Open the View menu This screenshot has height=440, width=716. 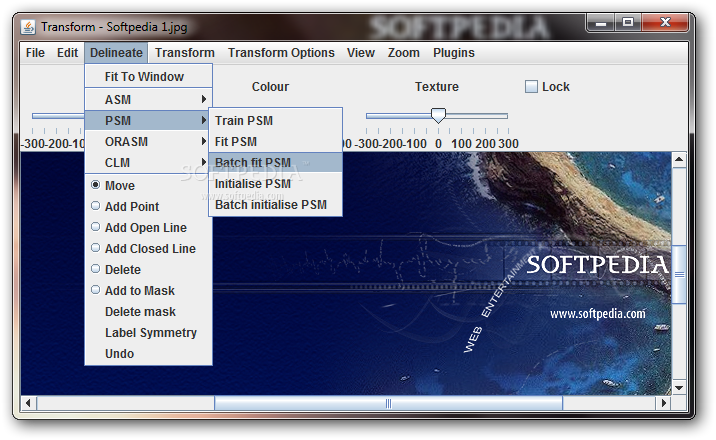pos(361,53)
